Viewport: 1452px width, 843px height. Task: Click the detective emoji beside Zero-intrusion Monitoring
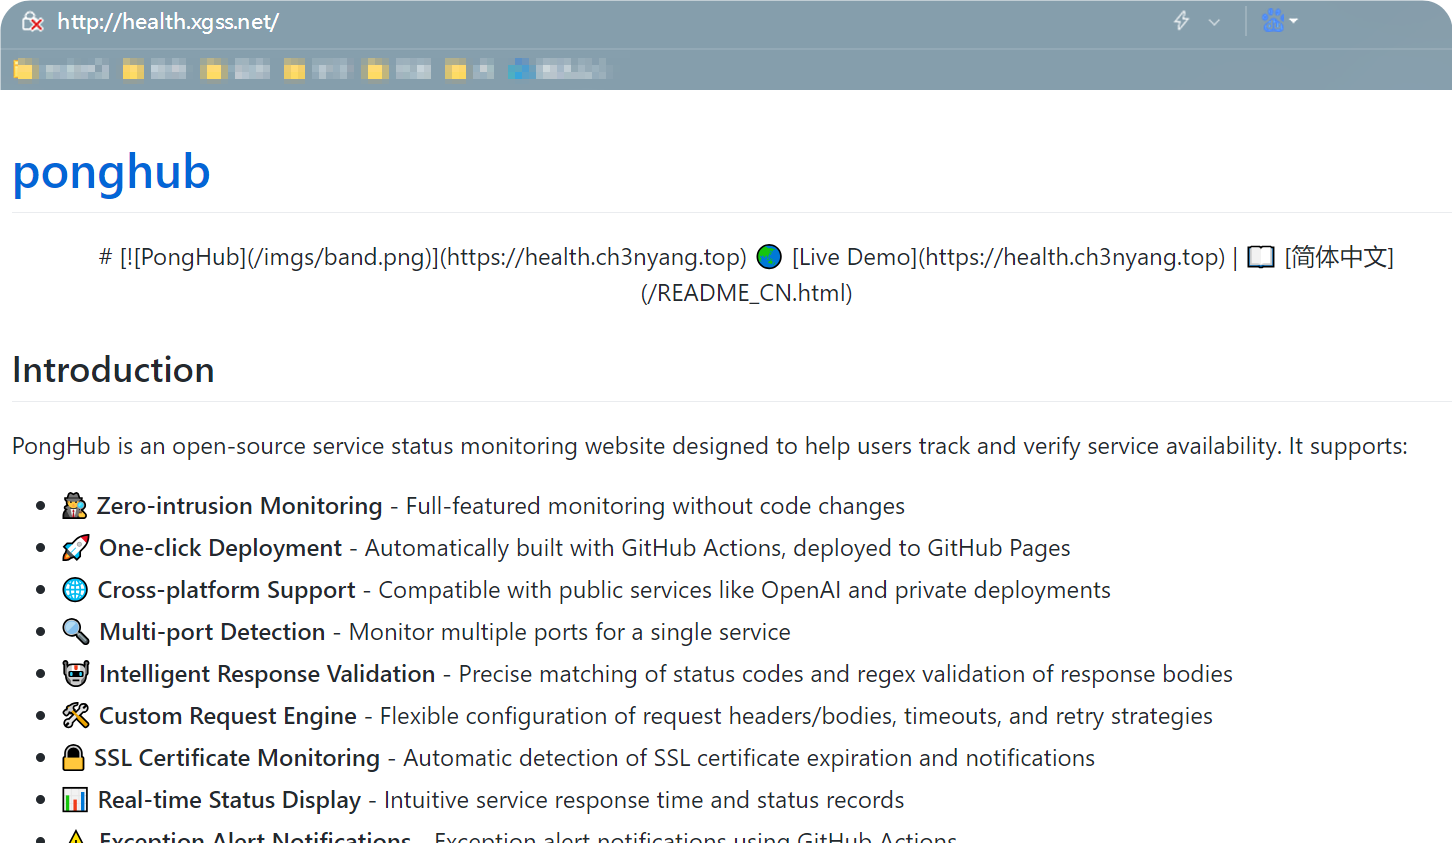pos(75,506)
